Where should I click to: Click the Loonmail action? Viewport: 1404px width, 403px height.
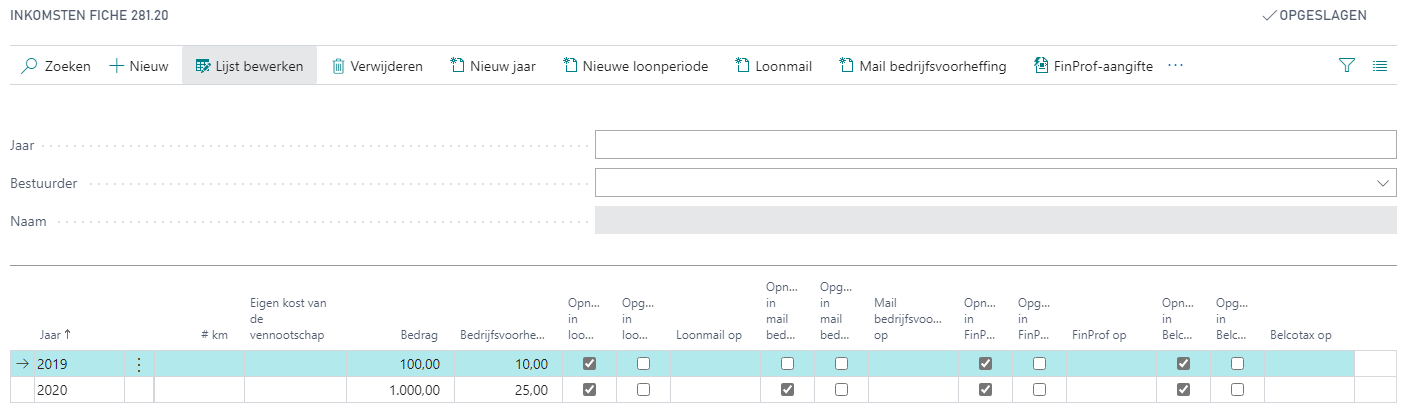coord(773,66)
